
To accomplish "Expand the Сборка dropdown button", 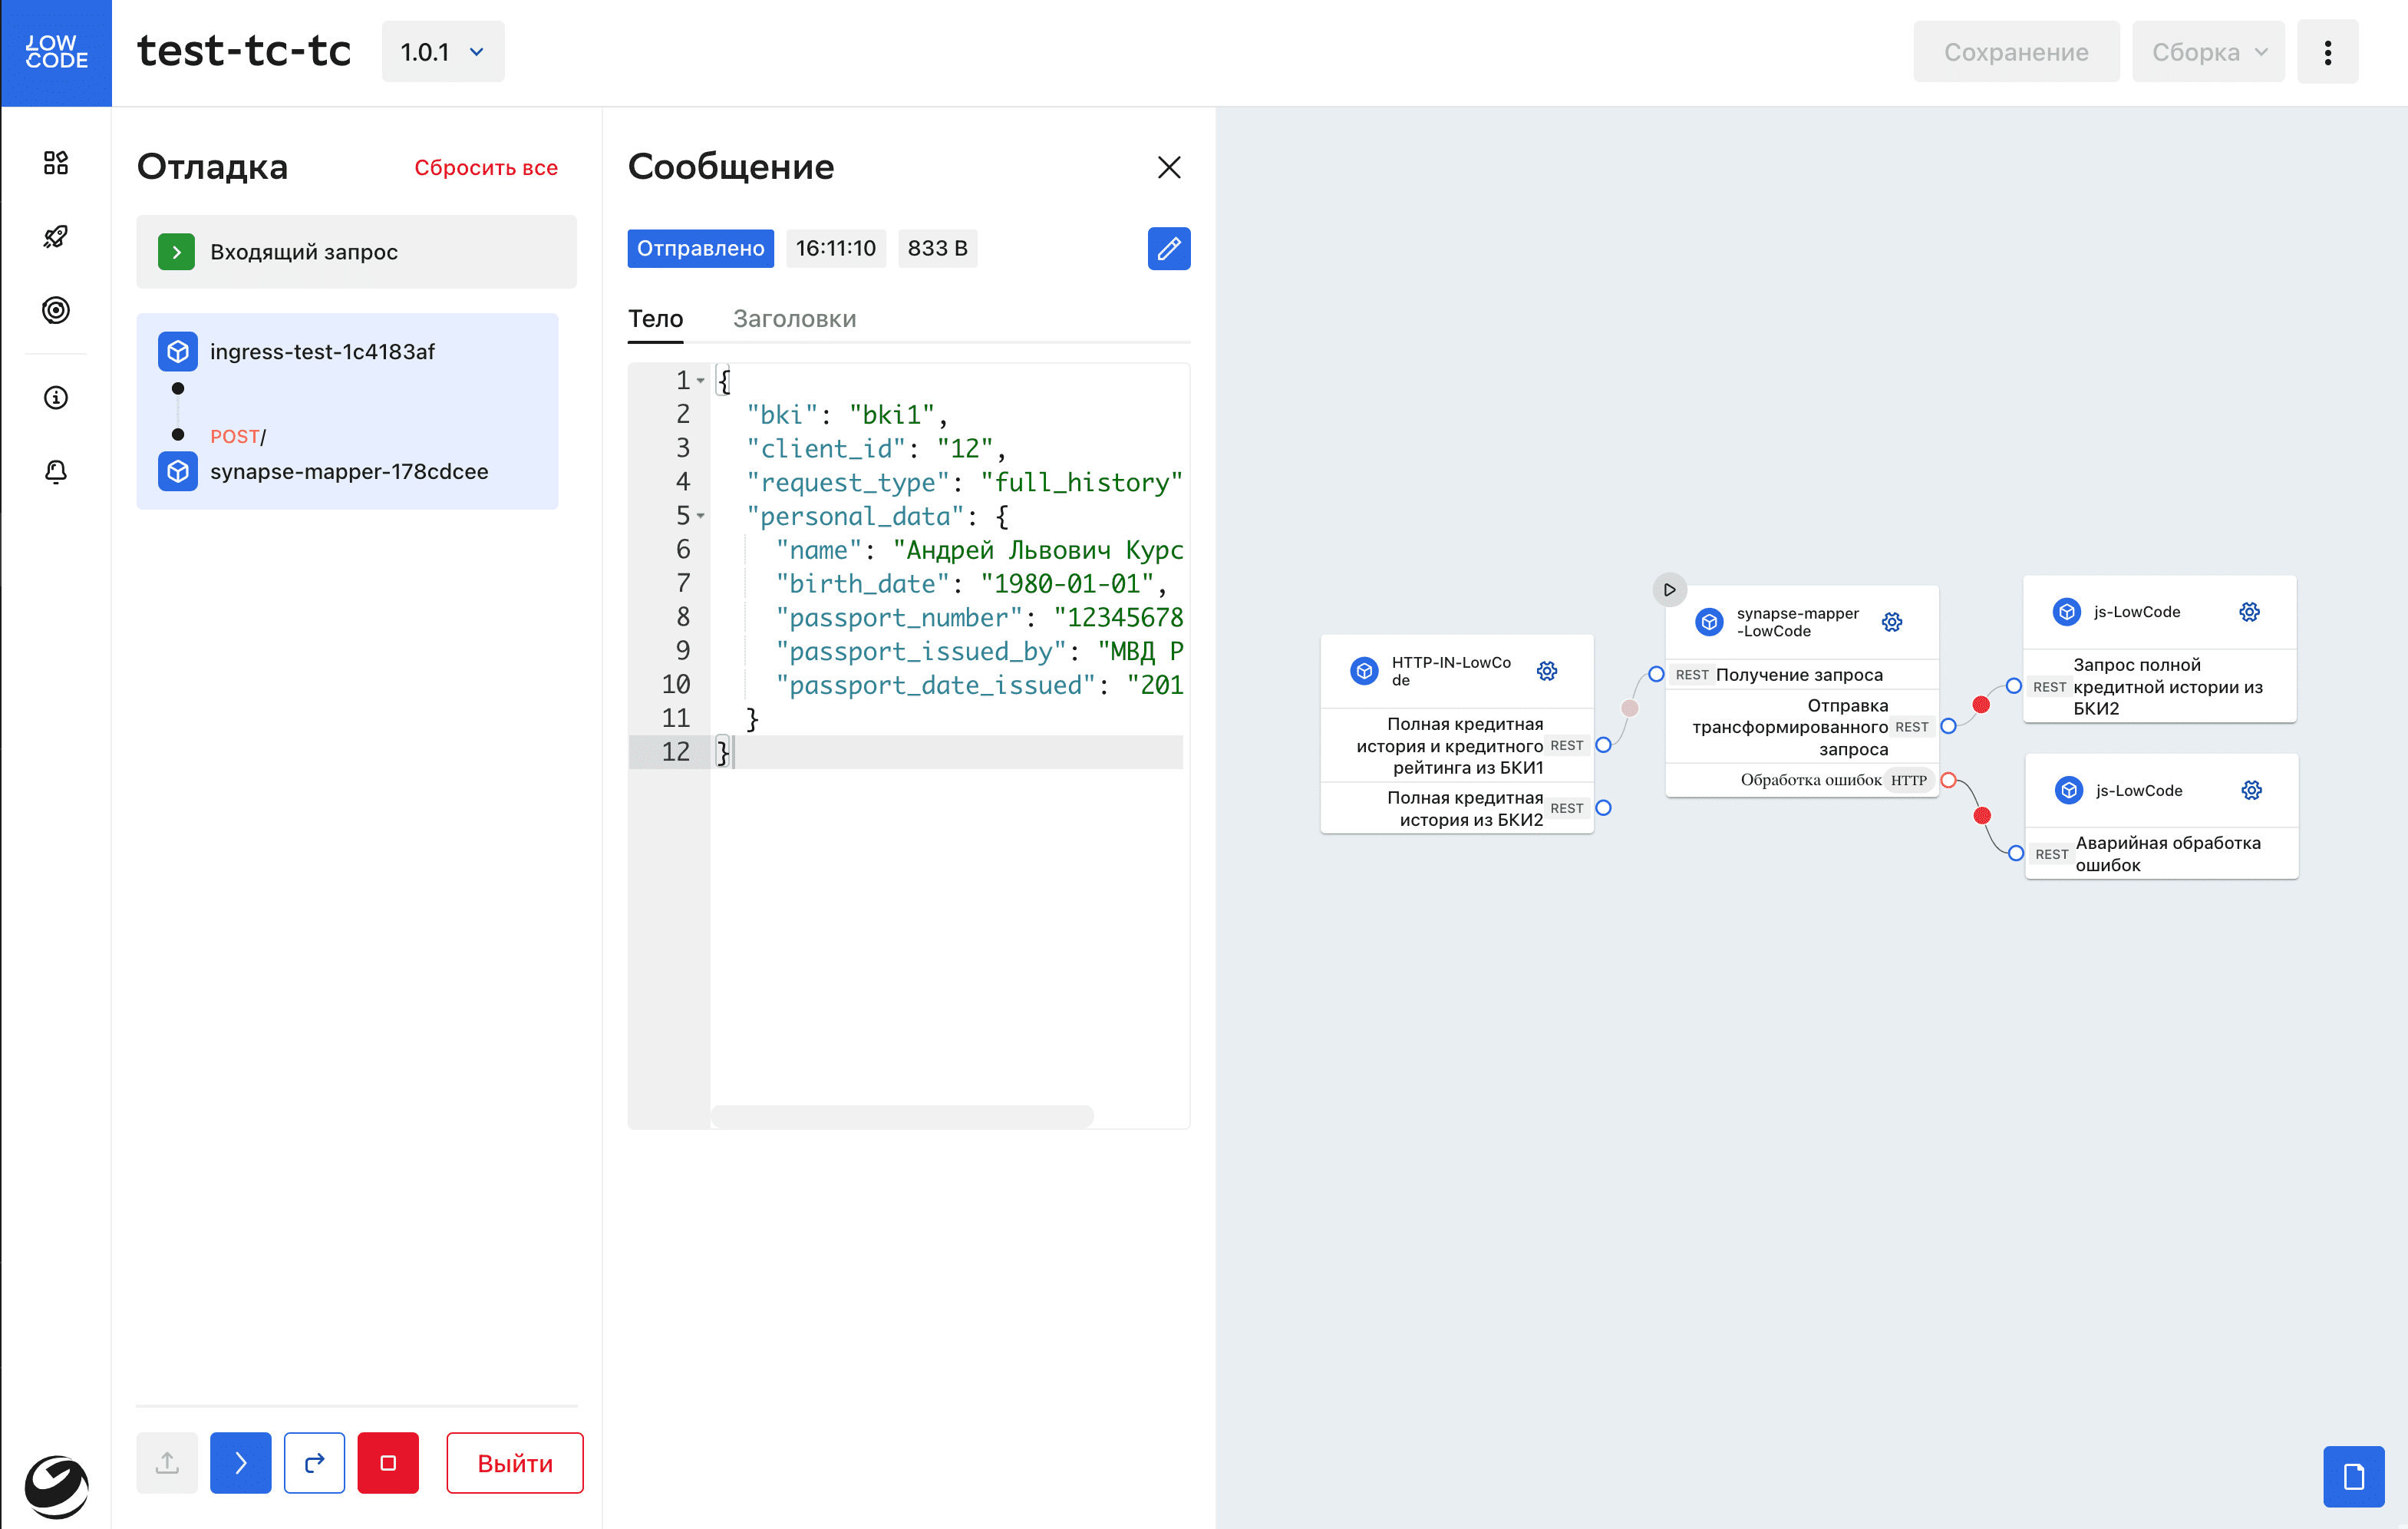I will (2208, 52).
